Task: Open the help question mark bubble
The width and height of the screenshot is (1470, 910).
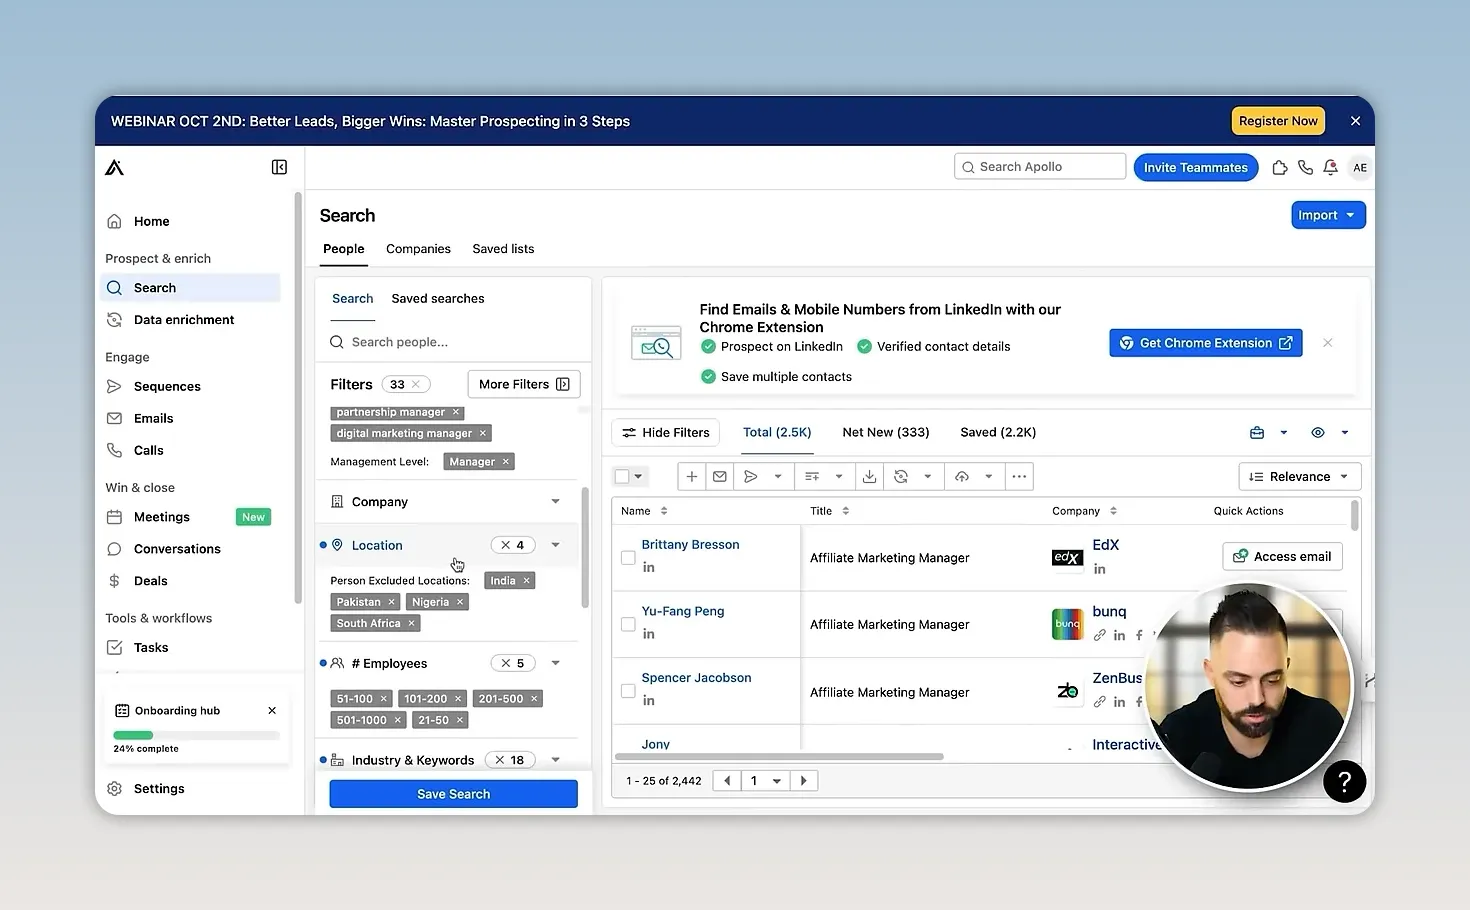Action: 1344,781
